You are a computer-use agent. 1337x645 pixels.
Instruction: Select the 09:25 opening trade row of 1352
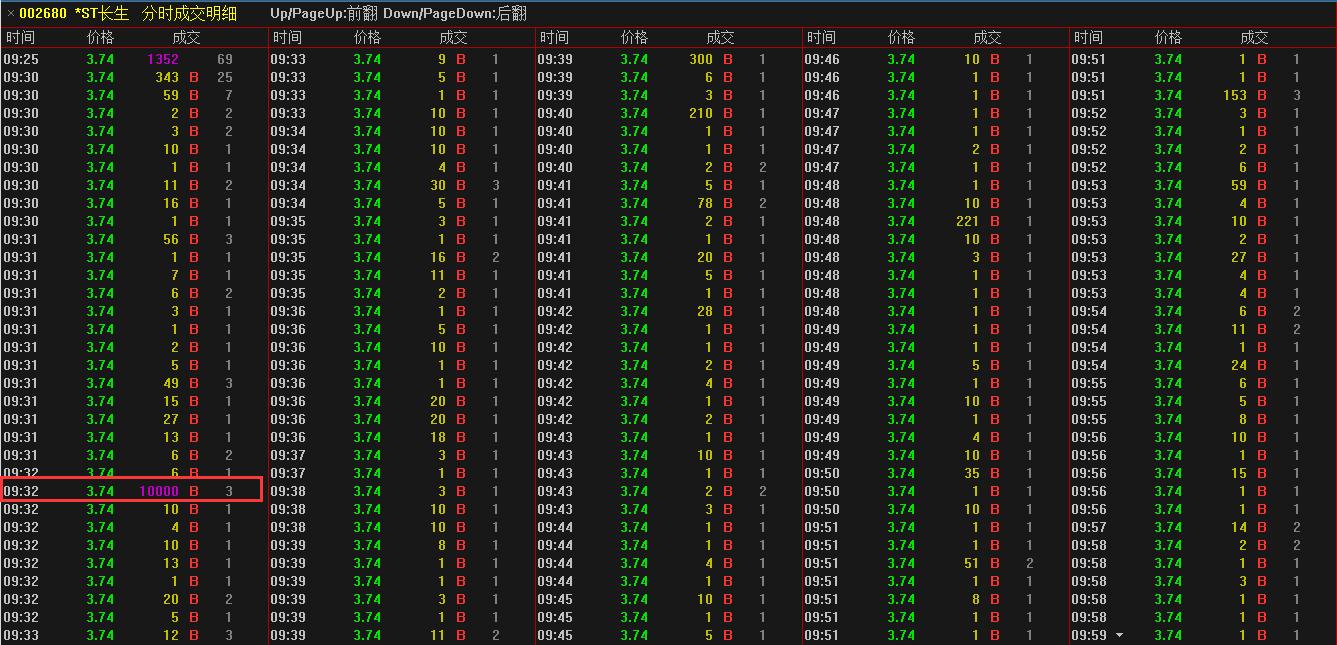click(132, 59)
